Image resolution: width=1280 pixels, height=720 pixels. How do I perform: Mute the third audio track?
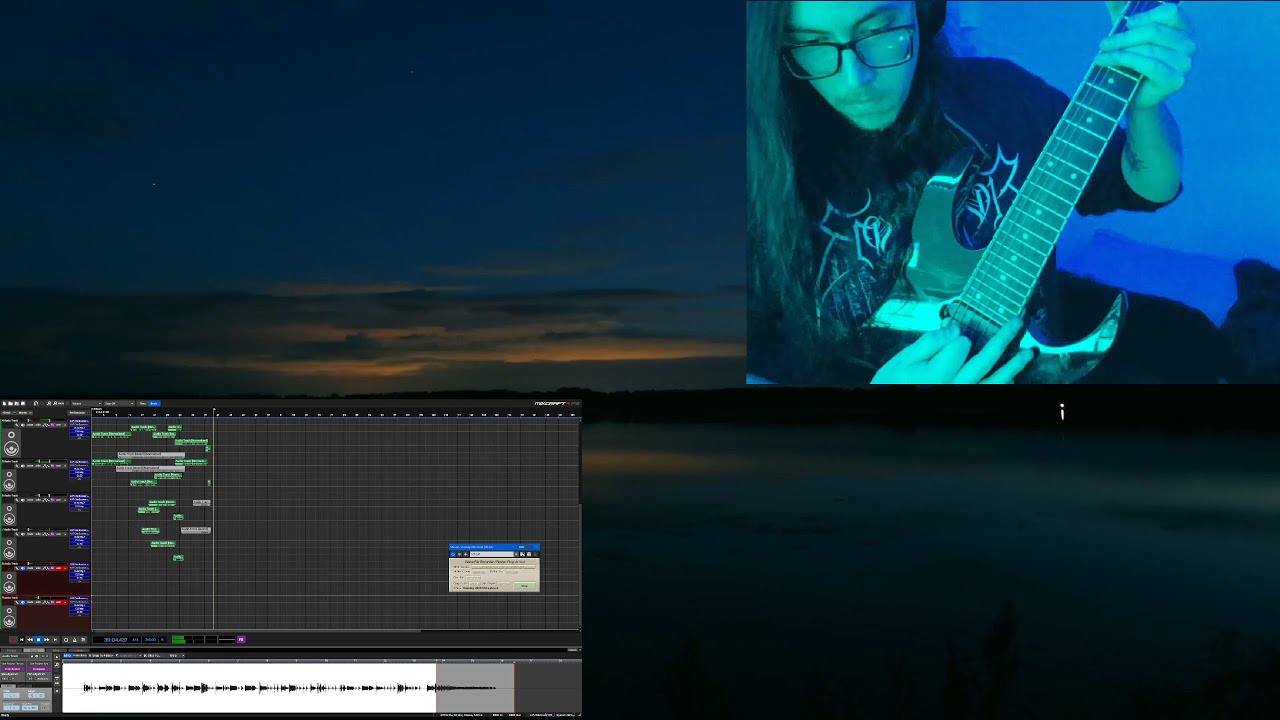pyautogui.click(x=30, y=500)
